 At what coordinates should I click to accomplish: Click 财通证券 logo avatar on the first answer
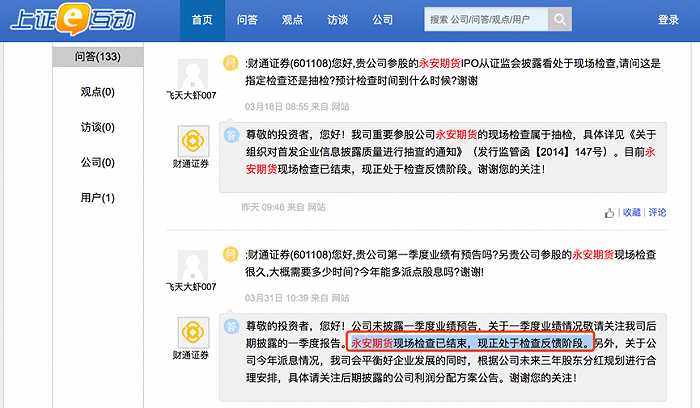[193, 141]
